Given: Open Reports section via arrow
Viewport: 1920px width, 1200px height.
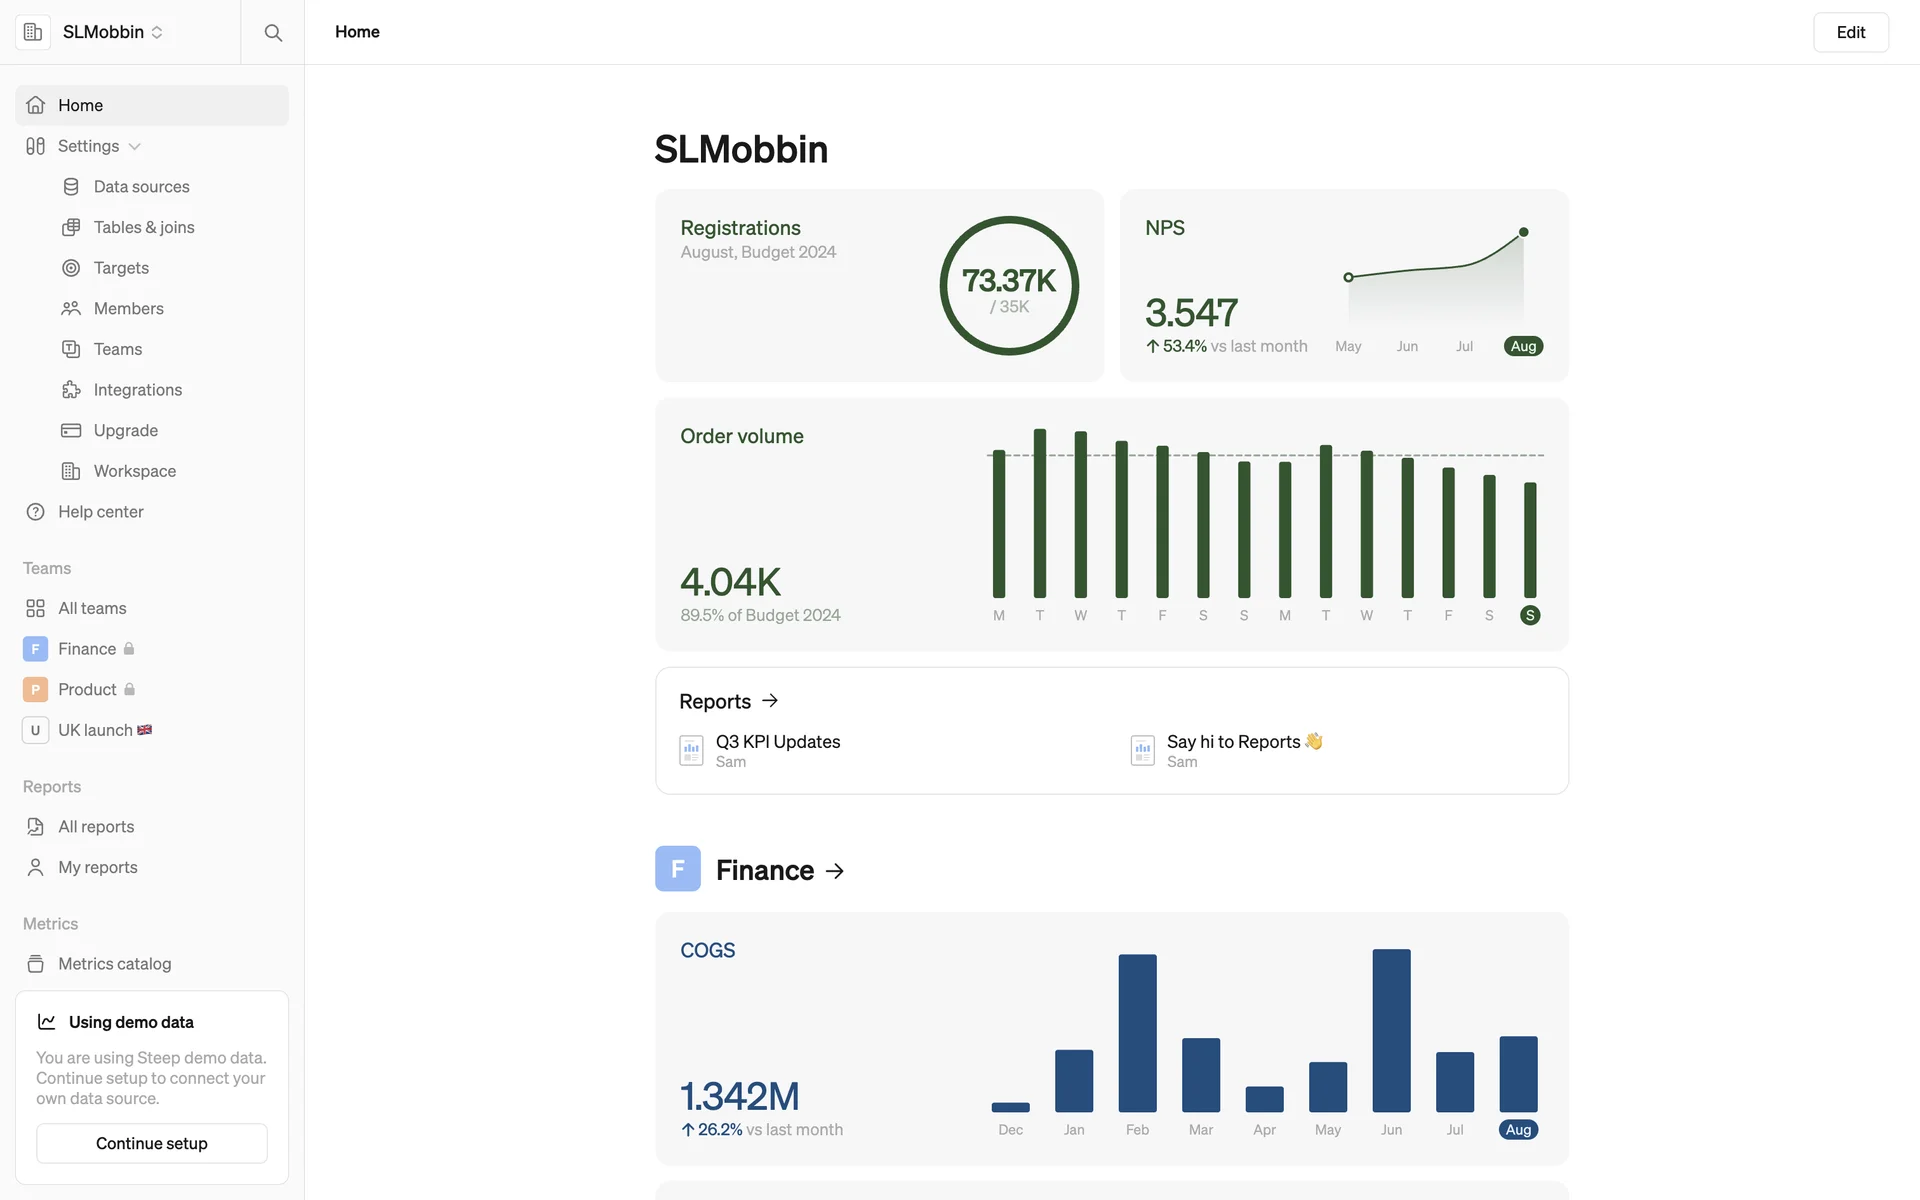Looking at the screenshot, I should tap(770, 701).
